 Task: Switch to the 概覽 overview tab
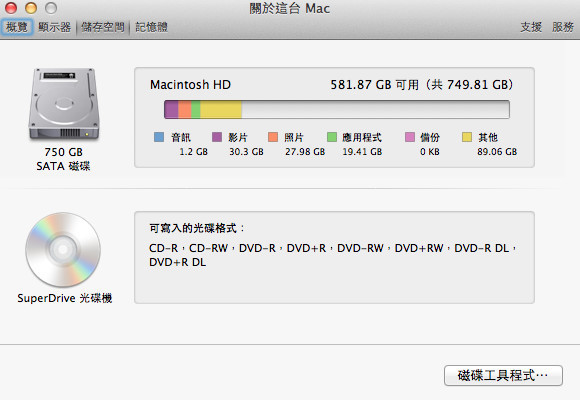point(17,27)
